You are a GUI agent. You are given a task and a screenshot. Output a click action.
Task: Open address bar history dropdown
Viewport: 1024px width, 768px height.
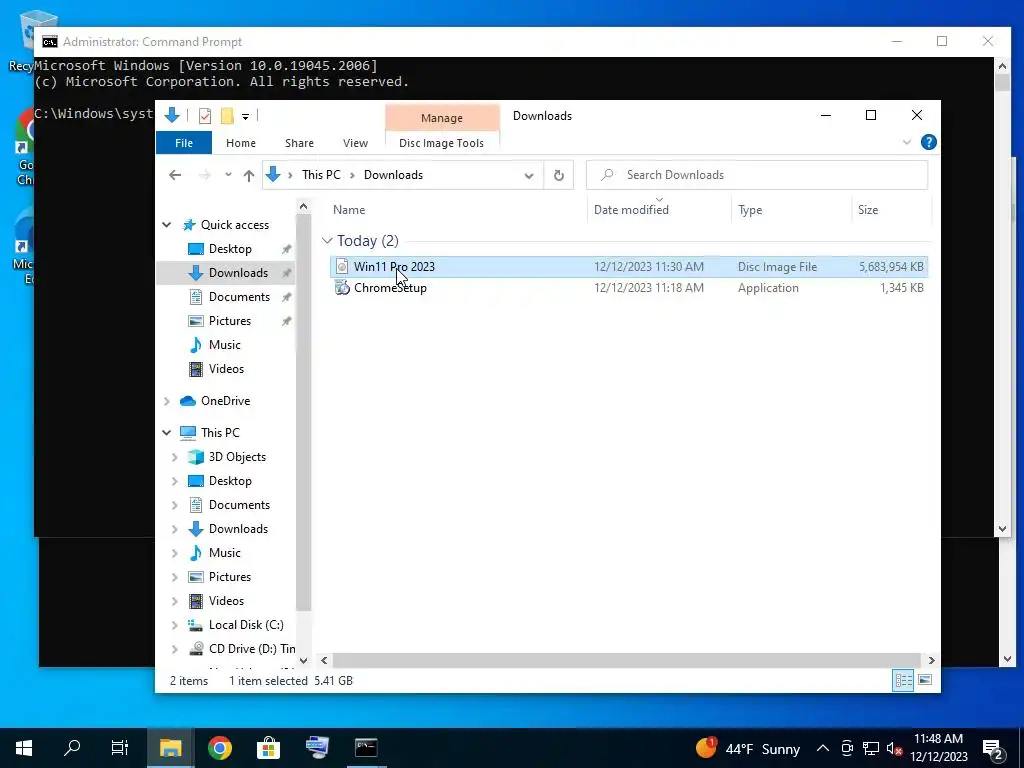529,175
